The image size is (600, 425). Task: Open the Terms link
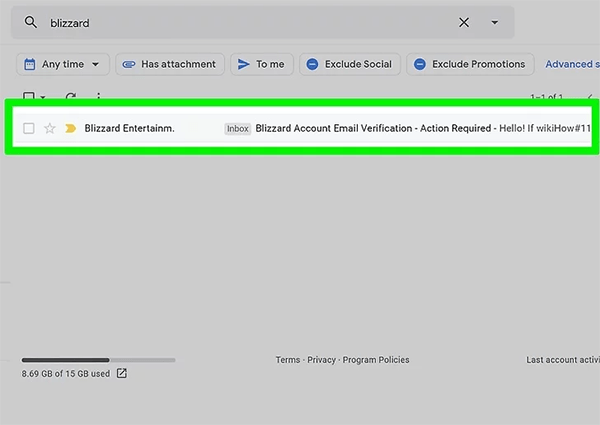point(288,360)
